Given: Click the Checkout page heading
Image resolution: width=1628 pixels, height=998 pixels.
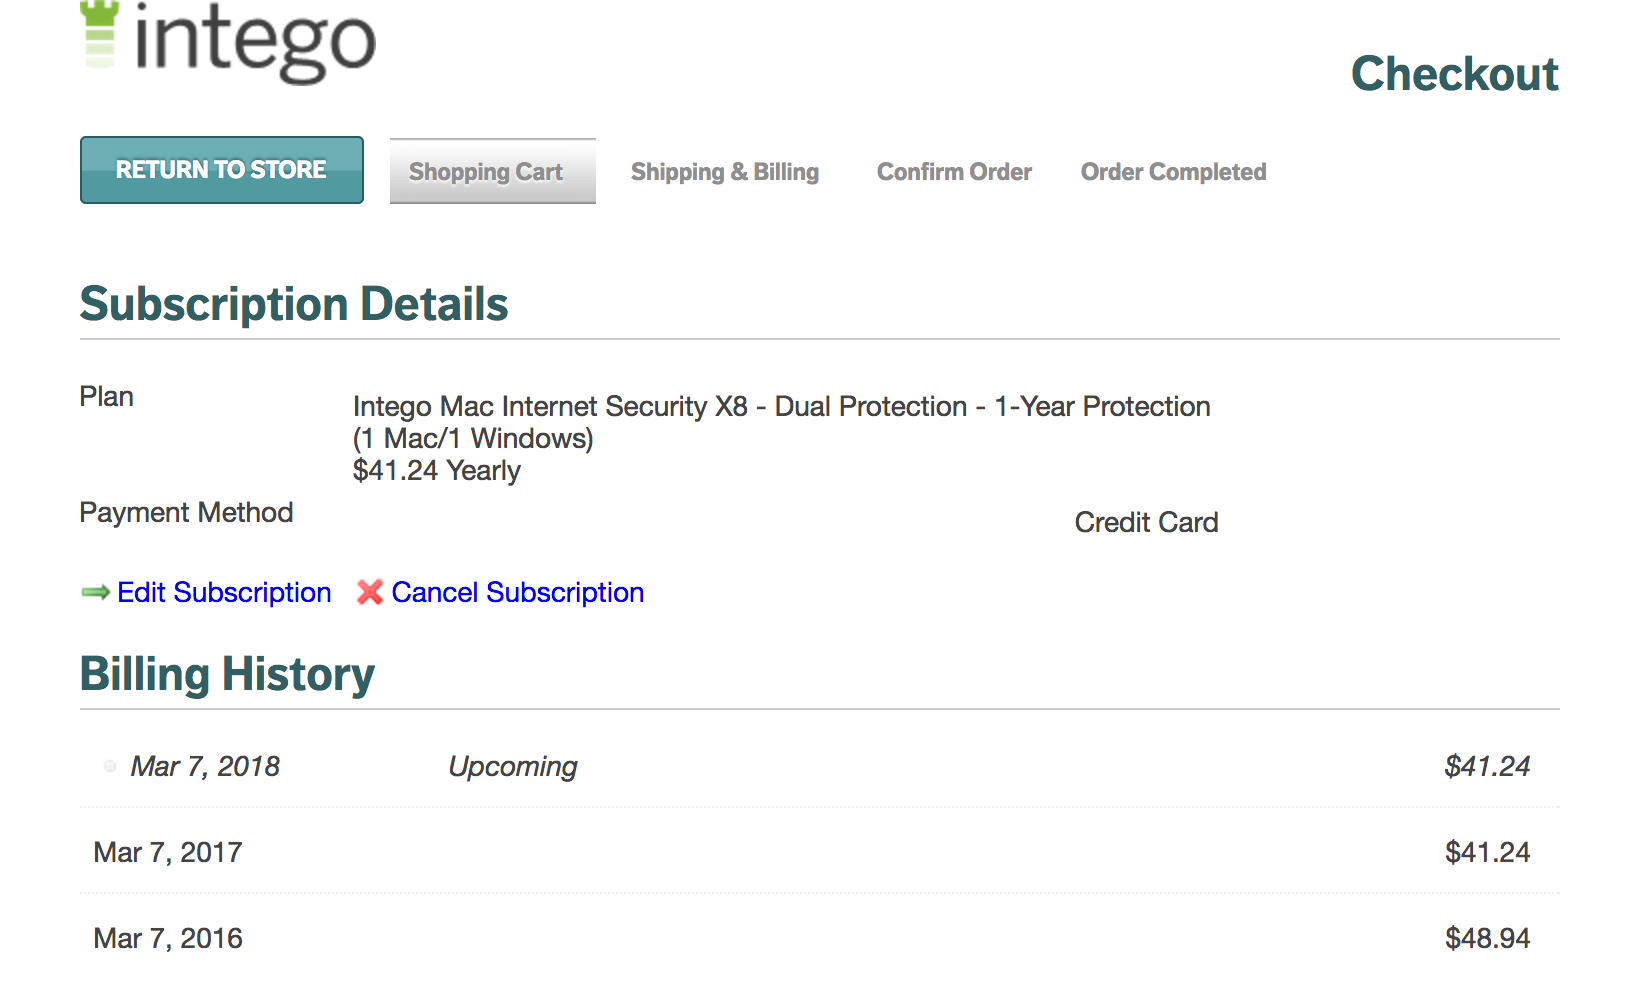Looking at the screenshot, I should (1455, 74).
